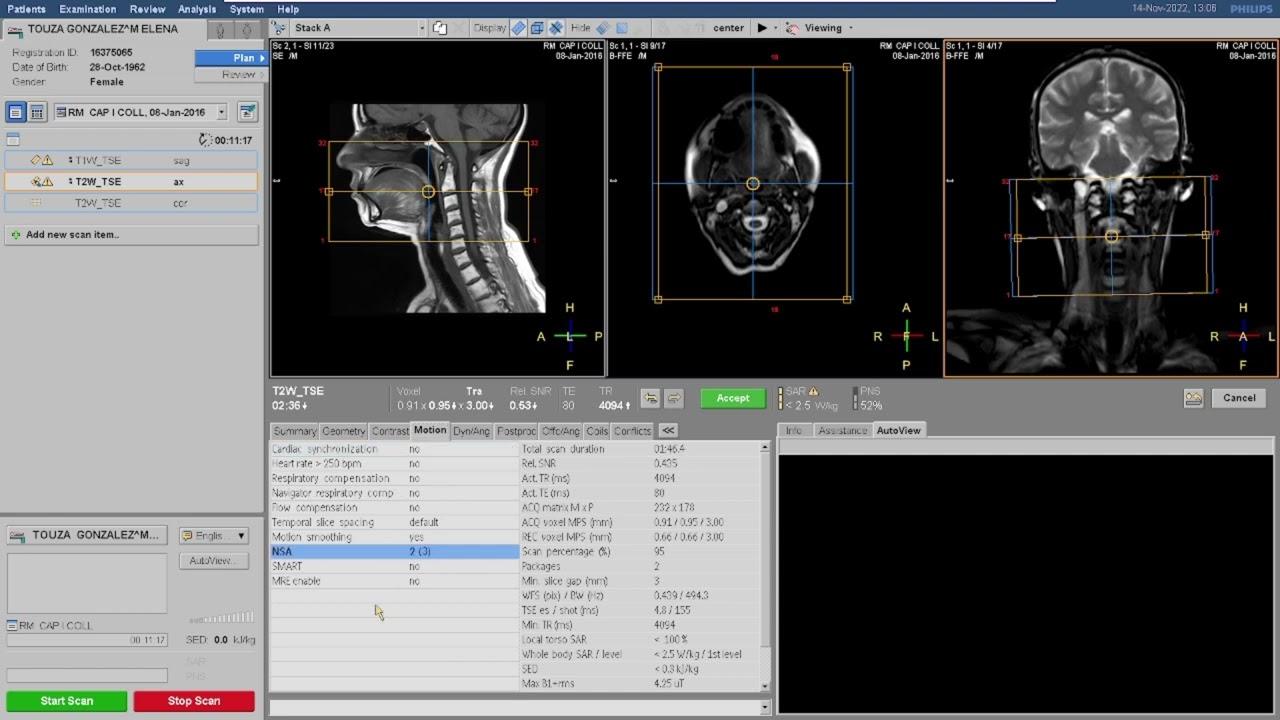Open the English language dropdown
The width and height of the screenshot is (1280, 720).
[213, 536]
